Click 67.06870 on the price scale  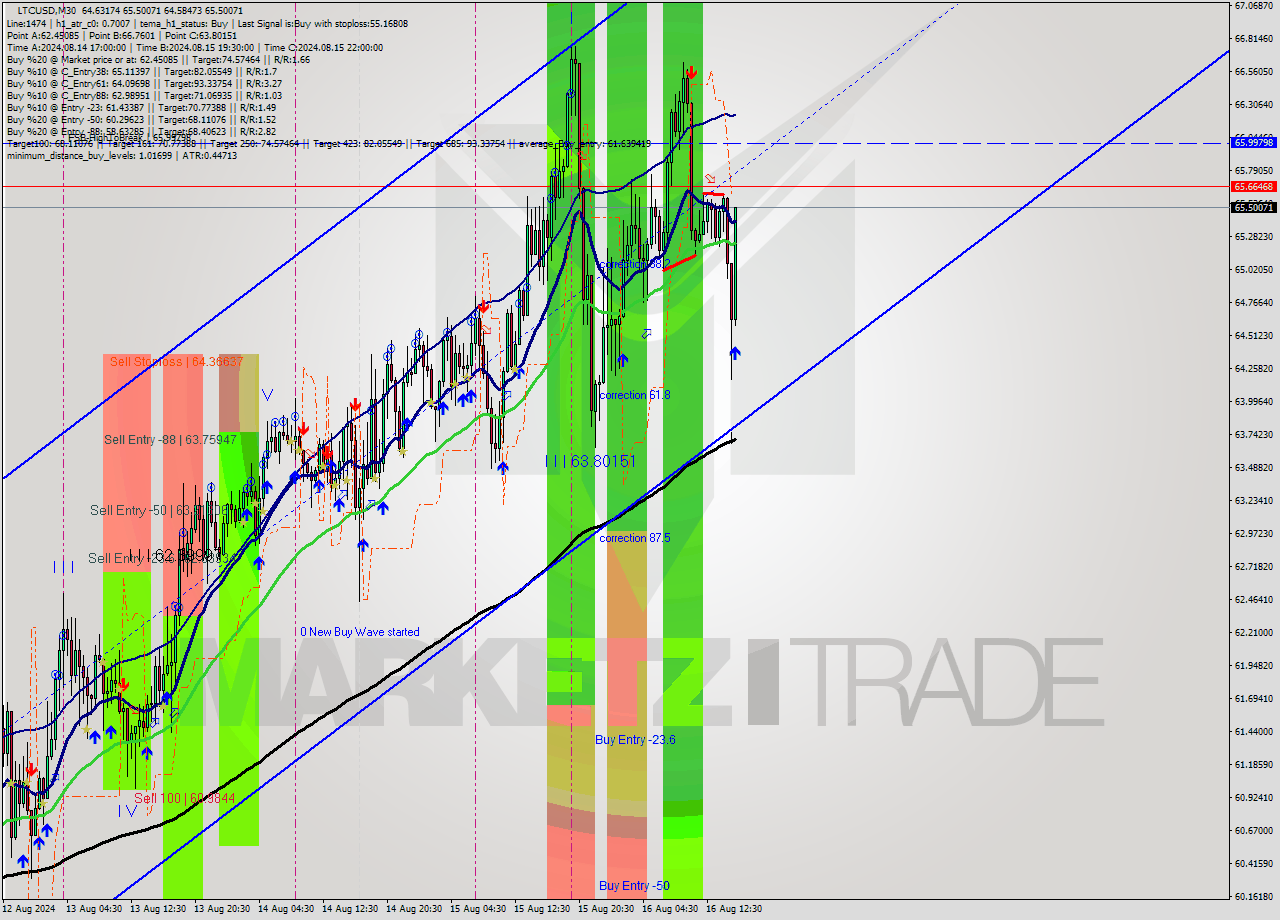(1253, 6)
